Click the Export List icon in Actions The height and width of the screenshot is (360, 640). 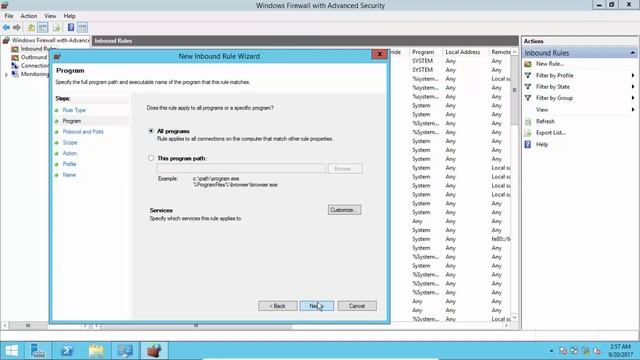click(x=528, y=133)
